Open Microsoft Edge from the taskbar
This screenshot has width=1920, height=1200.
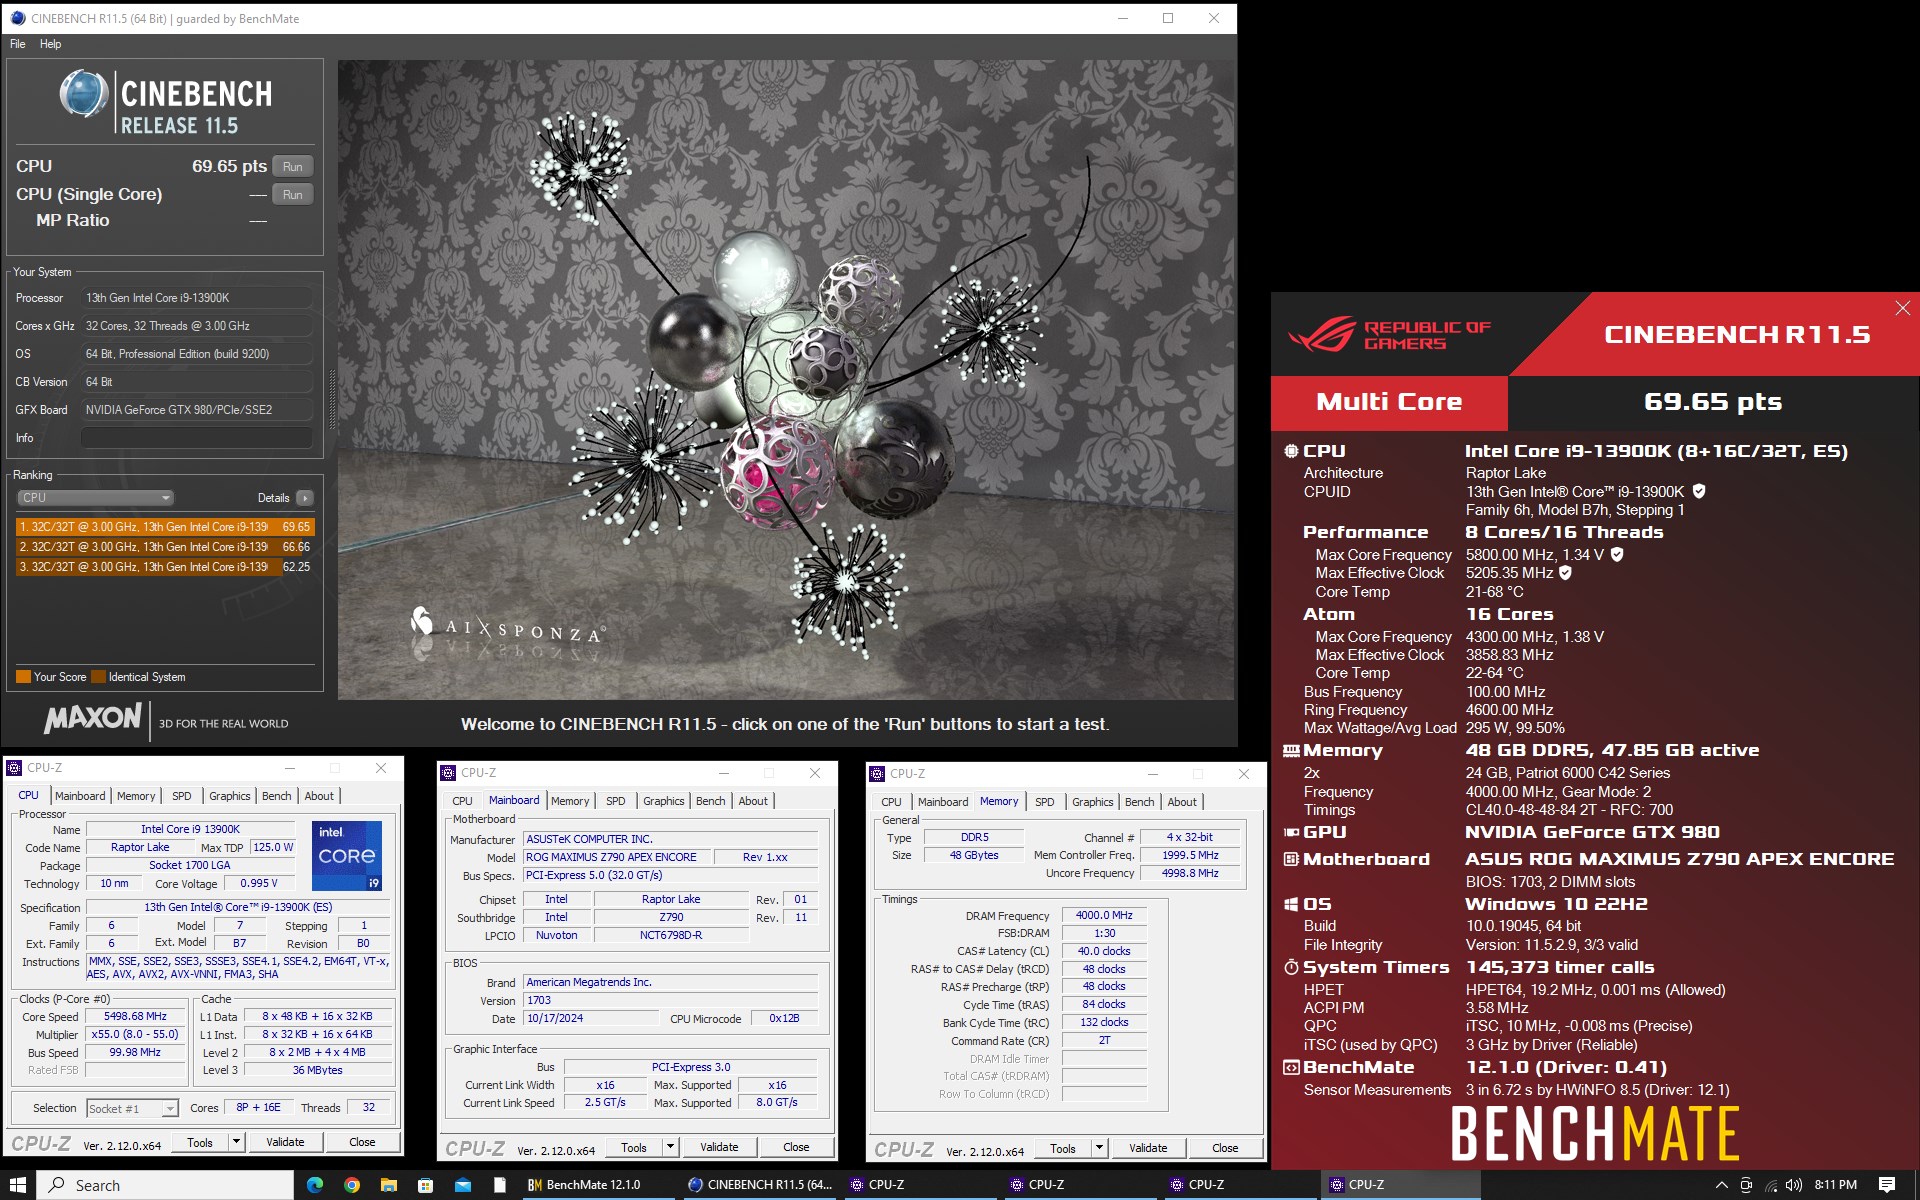click(x=315, y=1185)
